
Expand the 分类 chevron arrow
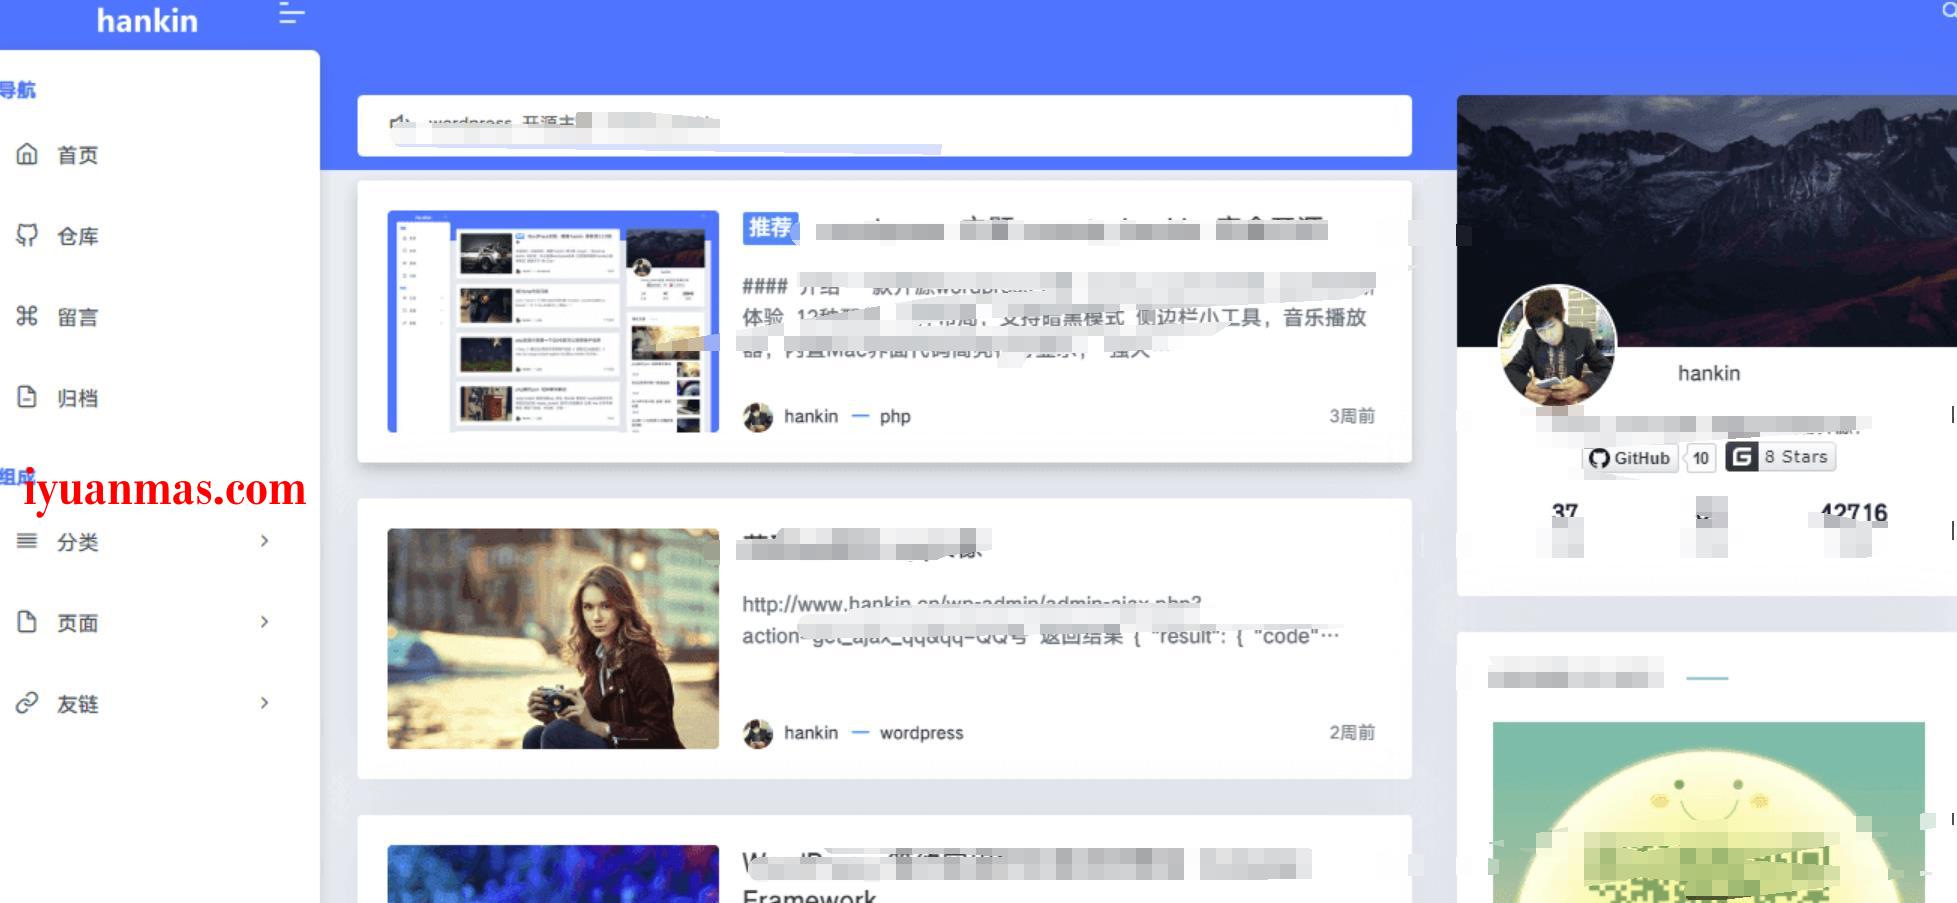click(x=264, y=541)
